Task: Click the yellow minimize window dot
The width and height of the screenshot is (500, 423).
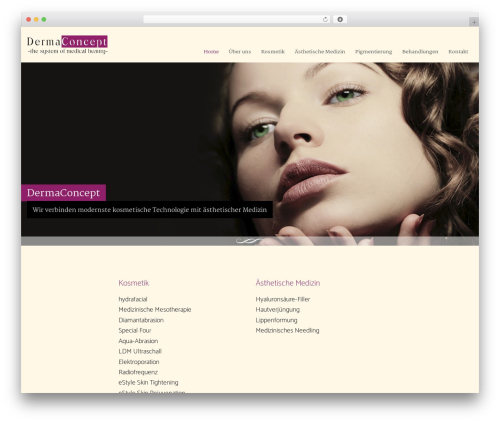Action: tap(36, 20)
